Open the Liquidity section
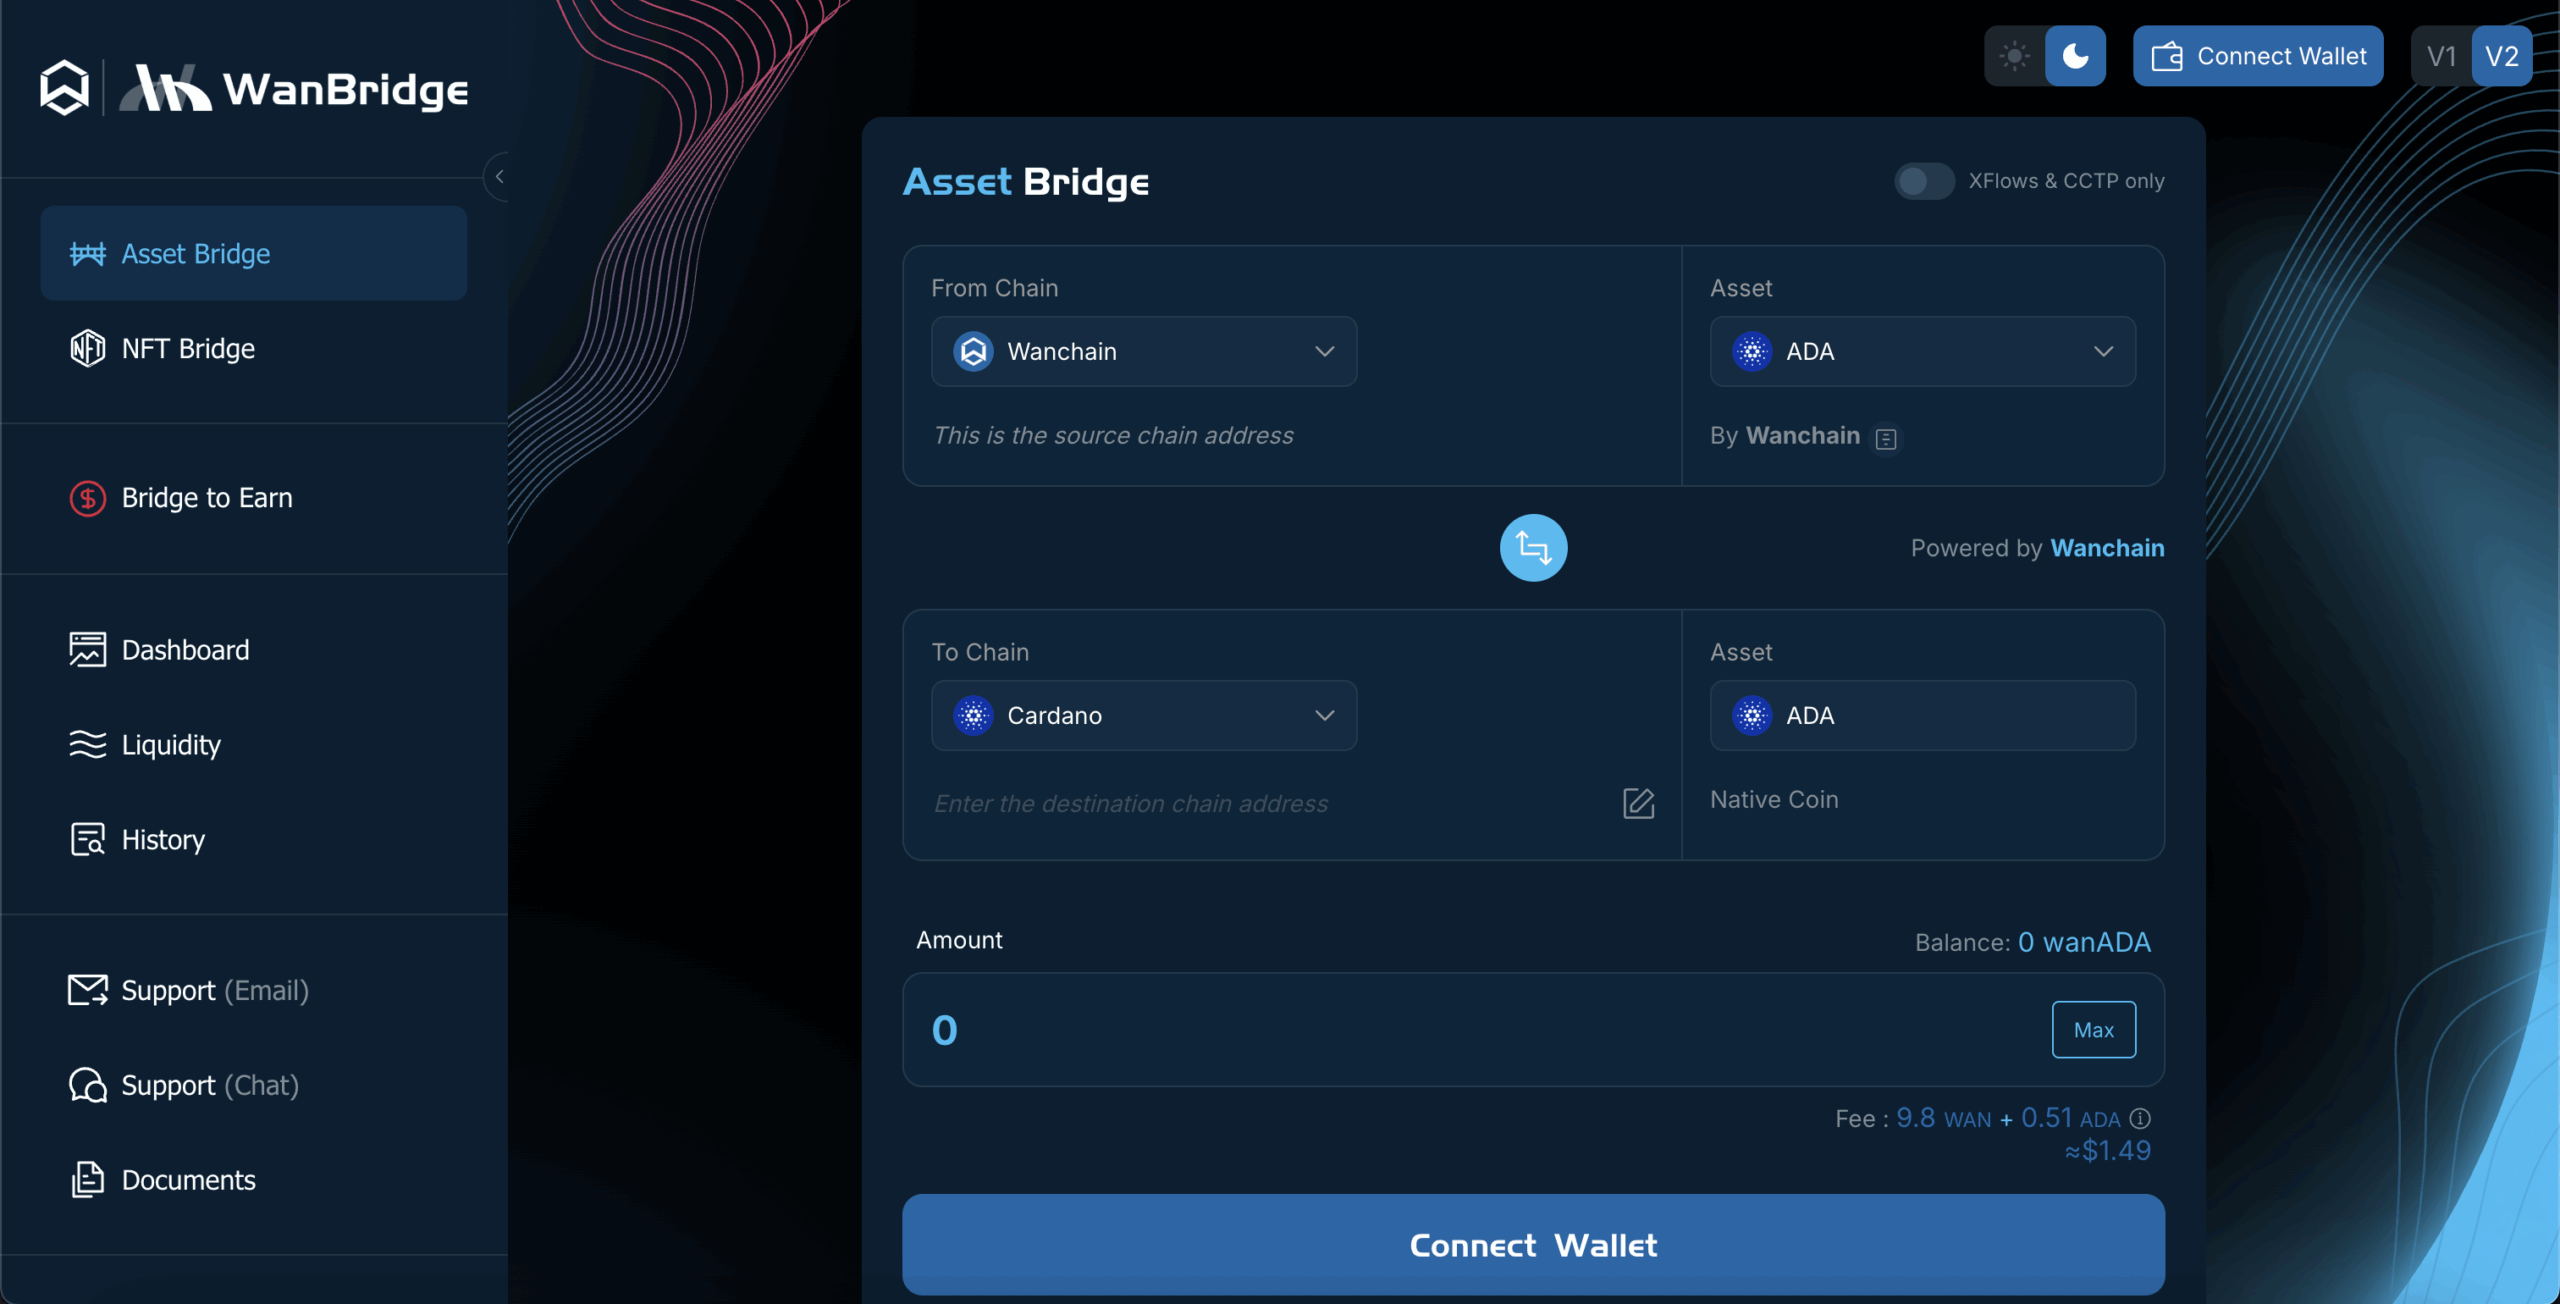Viewport: 2560px width, 1304px height. coord(171,744)
